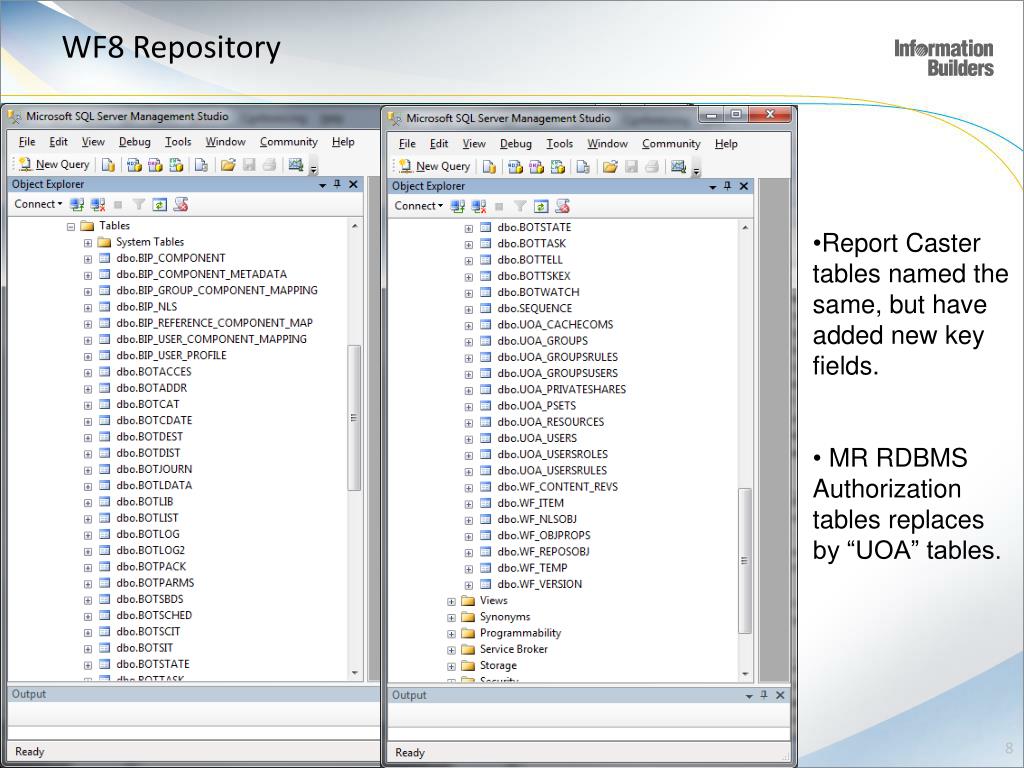This screenshot has height=768, width=1024.
Task: Click Disconnect icon in left Object Explorer
Action: tap(98, 204)
